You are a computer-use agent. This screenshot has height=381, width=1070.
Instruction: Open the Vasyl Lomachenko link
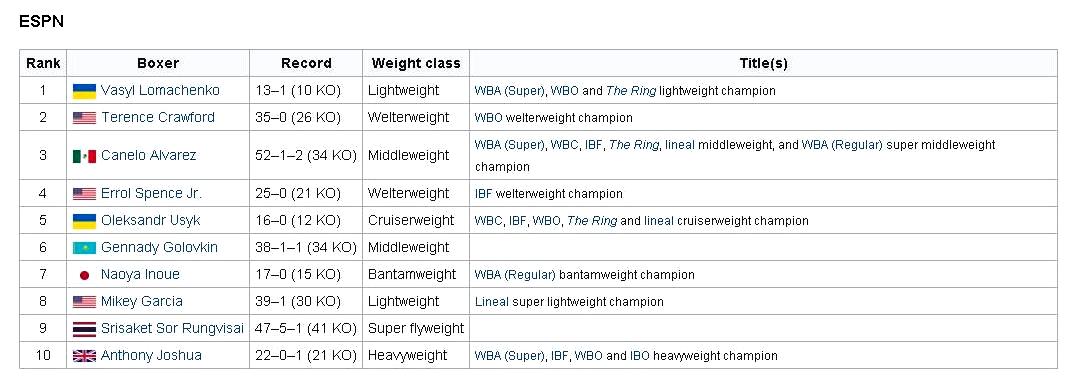coord(160,90)
